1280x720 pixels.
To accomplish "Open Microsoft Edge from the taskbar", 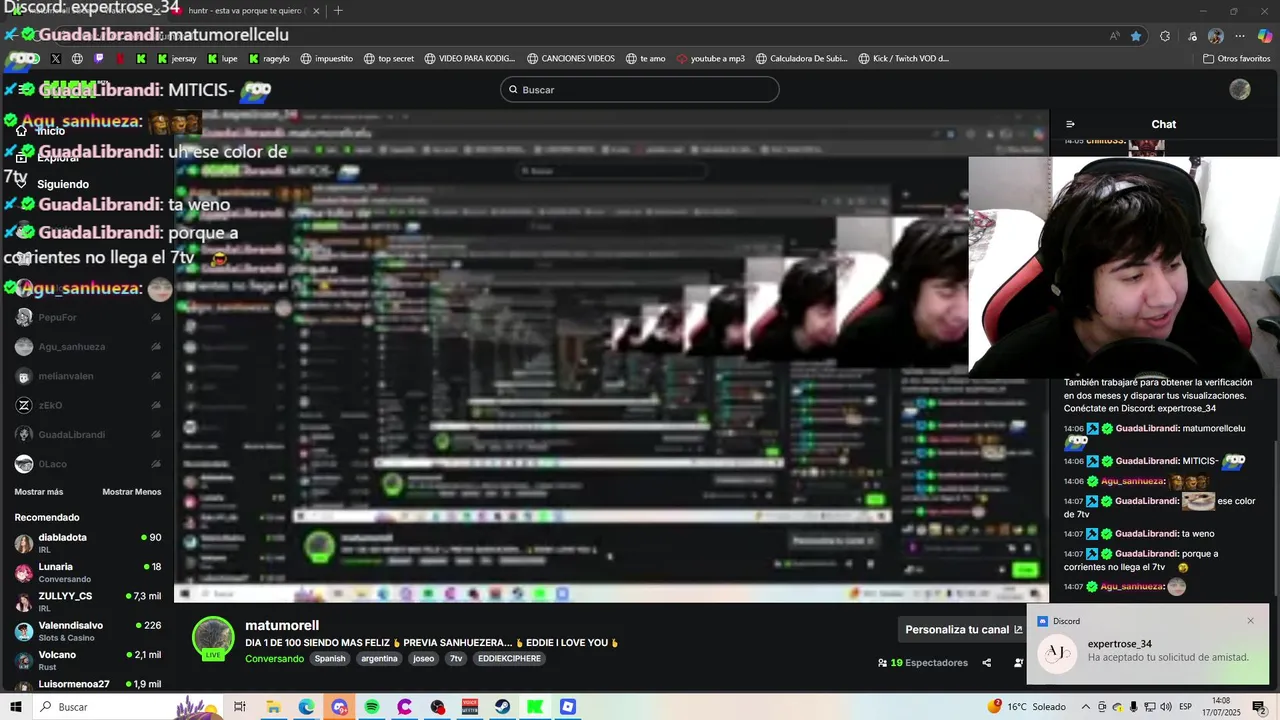I will [x=306, y=707].
